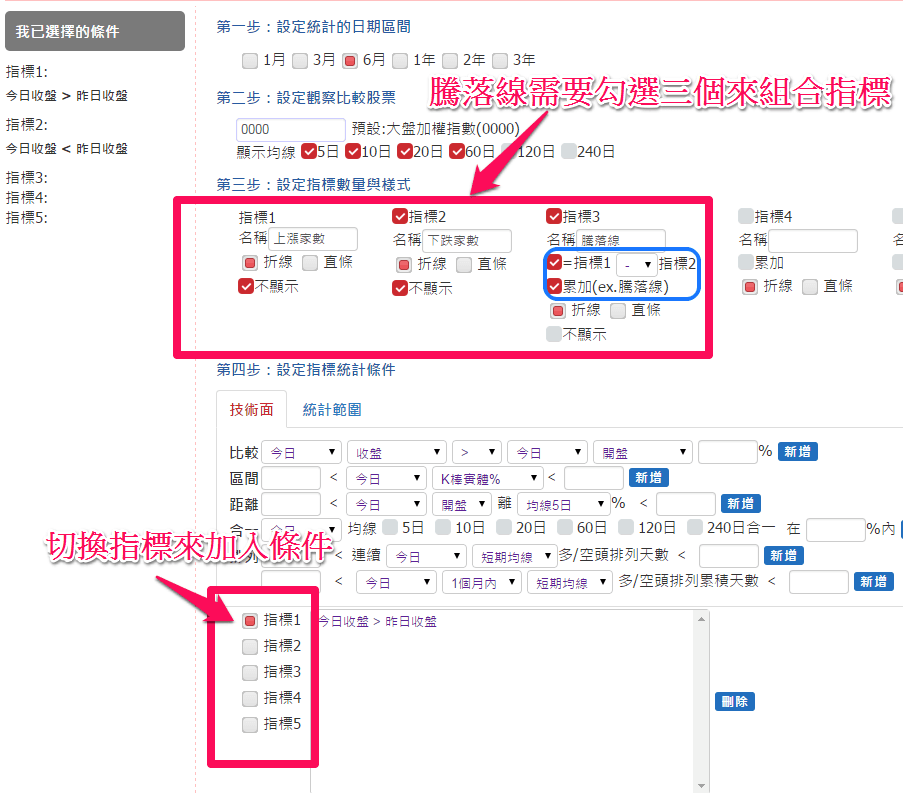The width and height of the screenshot is (903, 793).
Task: Open the 均線5日 dropdown in 距離 row
Action: pos(563,504)
